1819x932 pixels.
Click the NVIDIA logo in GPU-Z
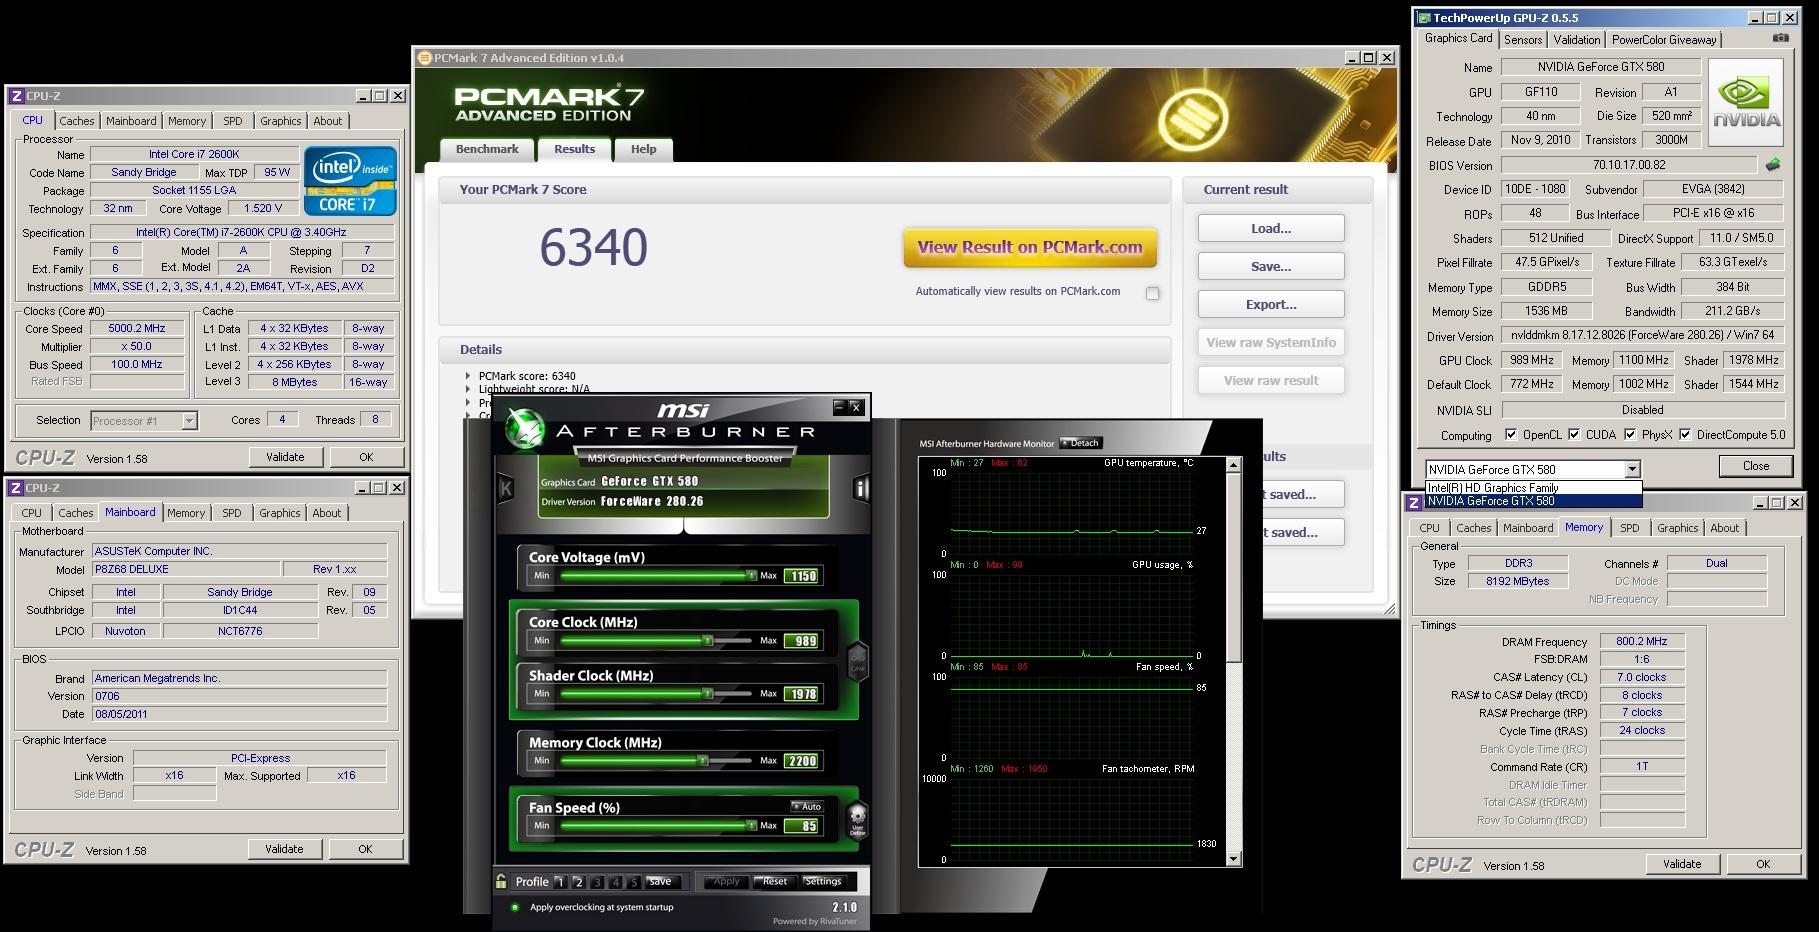[x=1746, y=104]
